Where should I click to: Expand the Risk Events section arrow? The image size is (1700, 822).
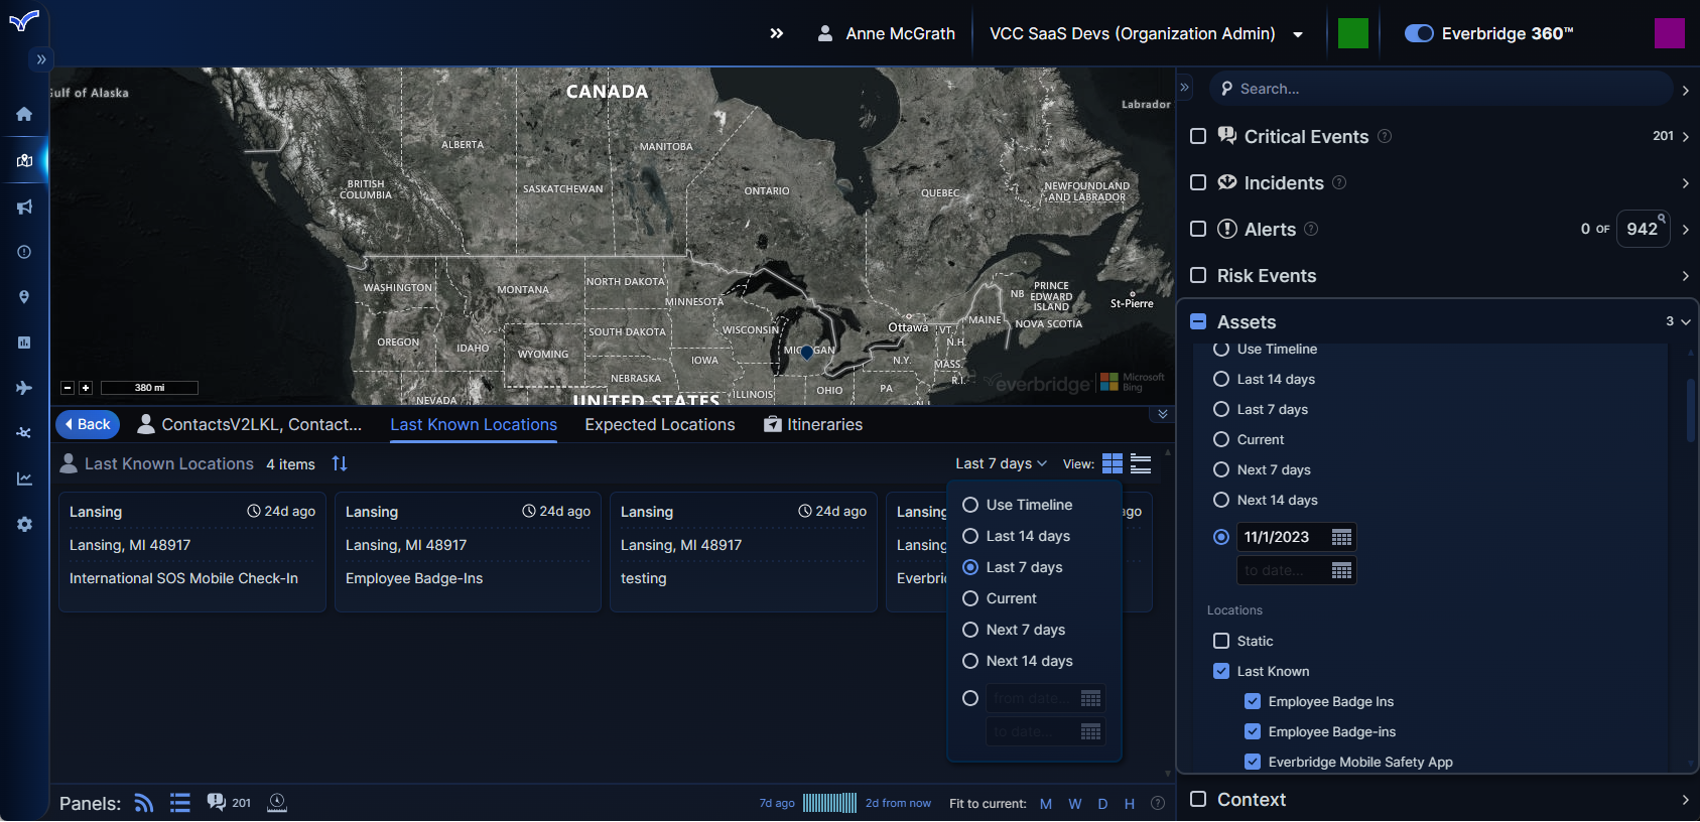(1685, 276)
